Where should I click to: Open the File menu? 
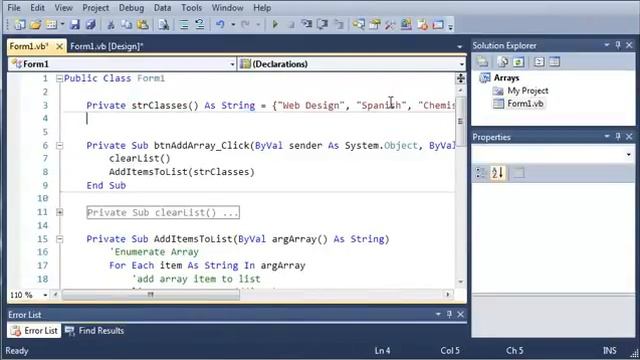[x=14, y=8]
